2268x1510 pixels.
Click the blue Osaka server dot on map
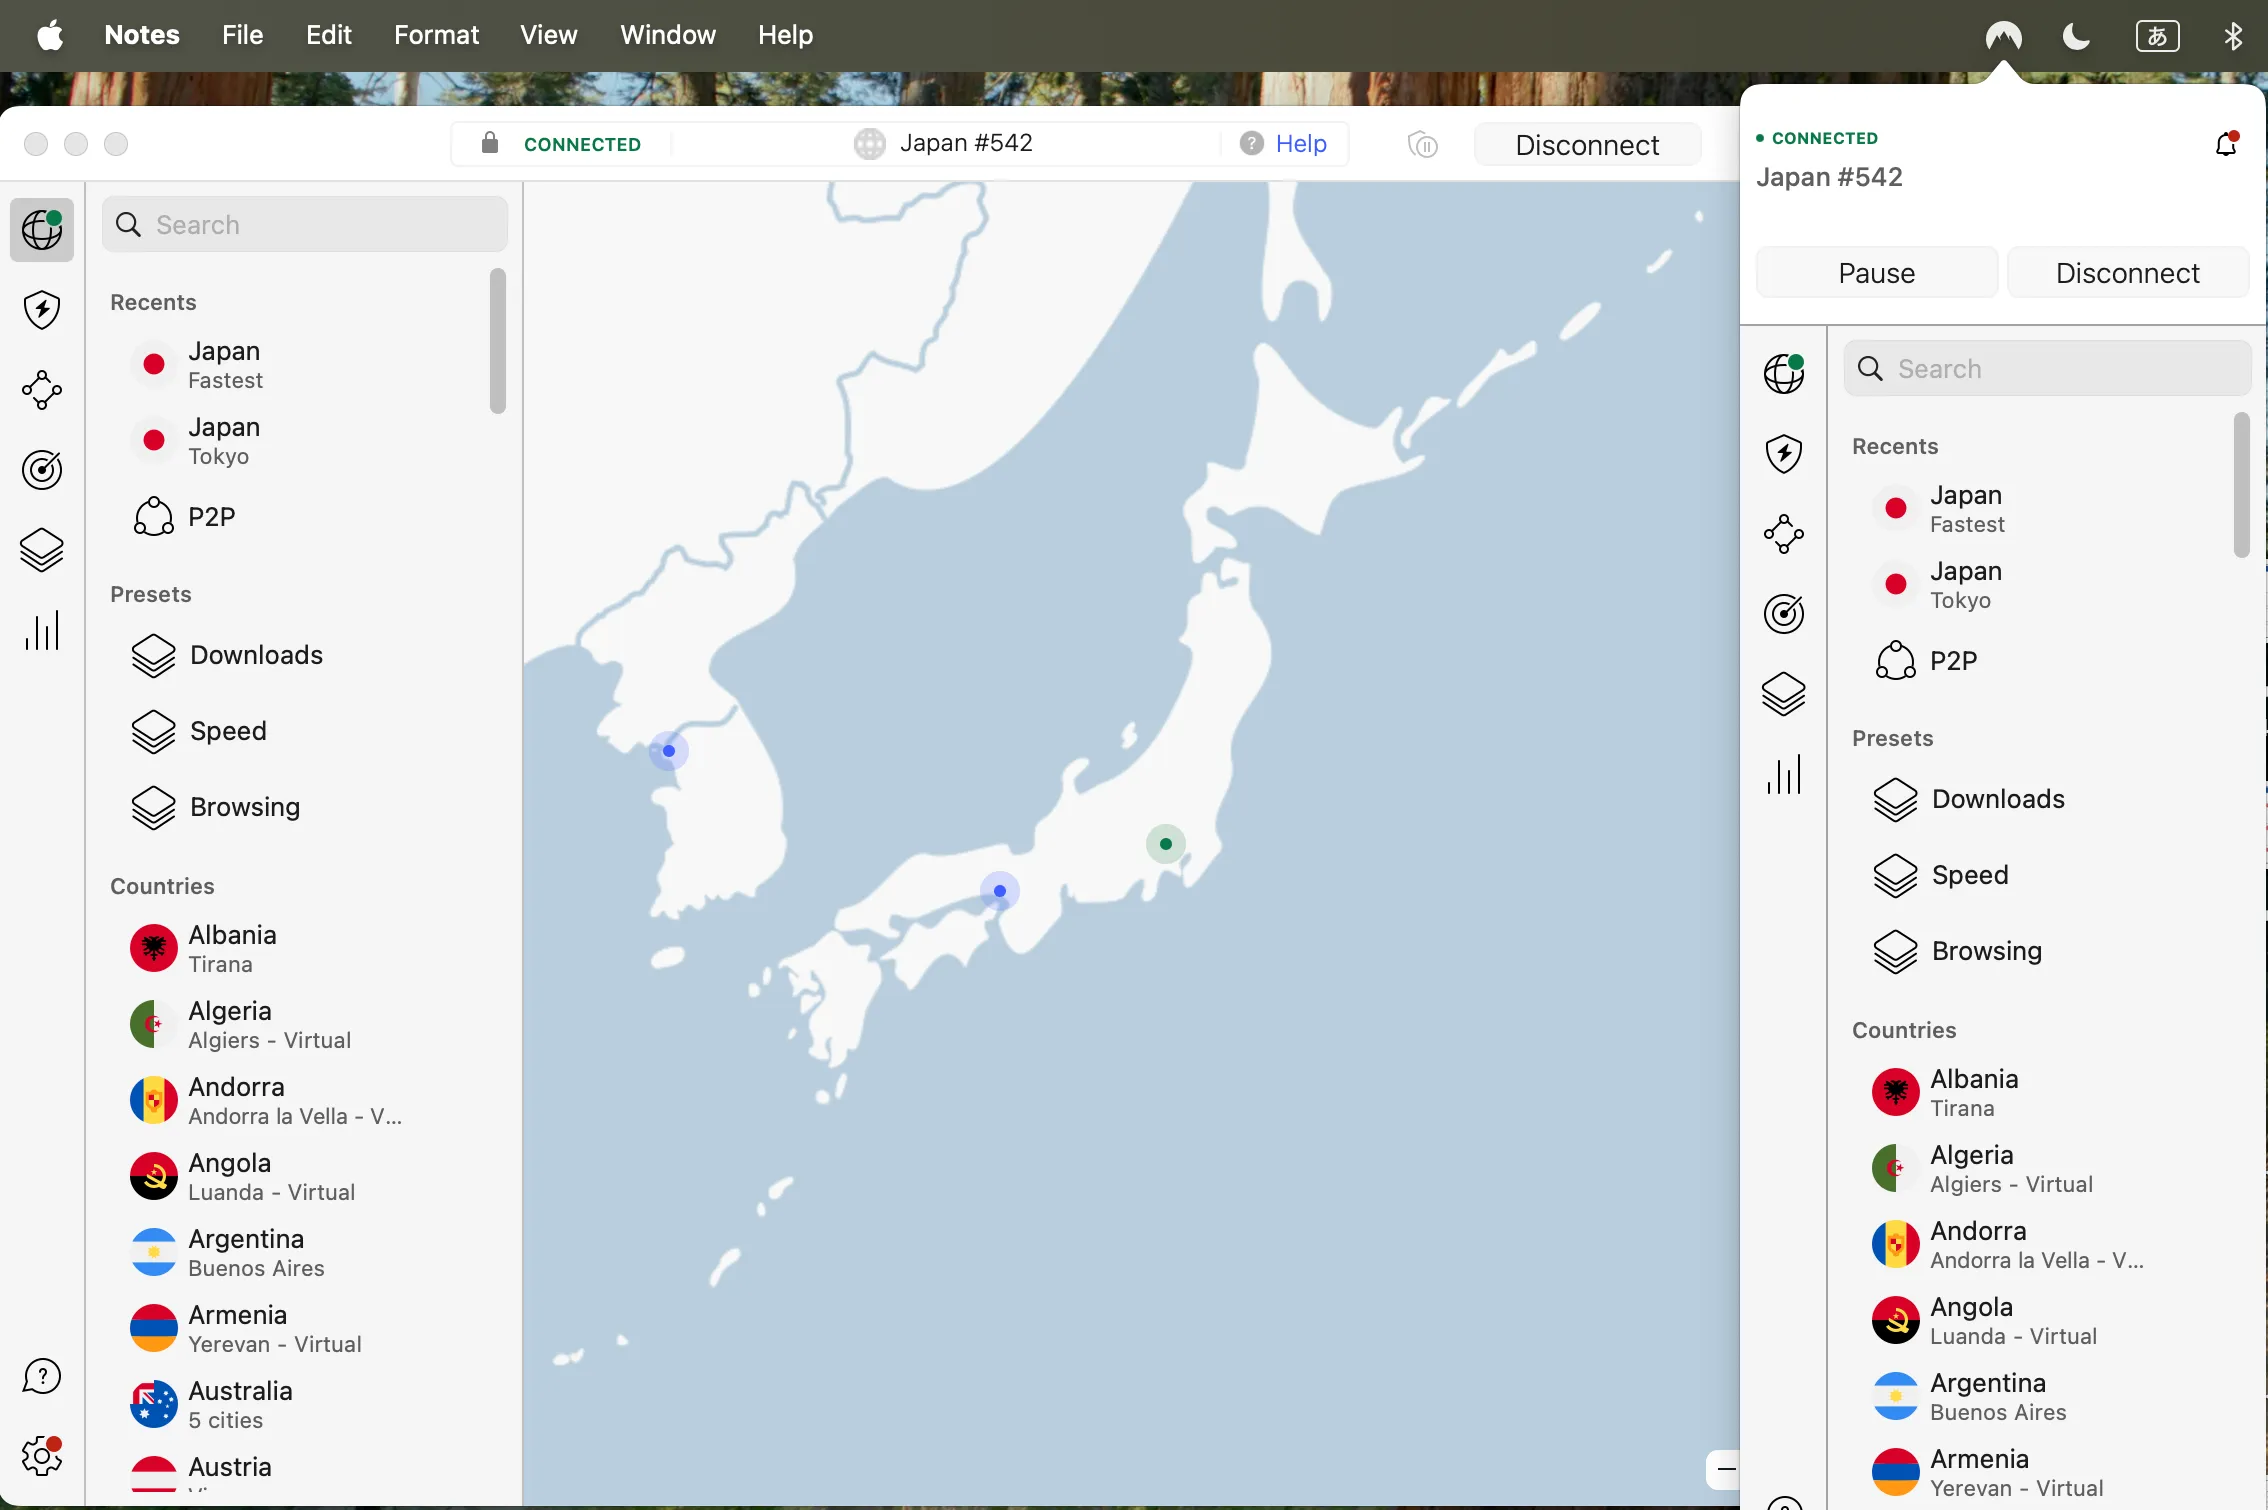[999, 891]
